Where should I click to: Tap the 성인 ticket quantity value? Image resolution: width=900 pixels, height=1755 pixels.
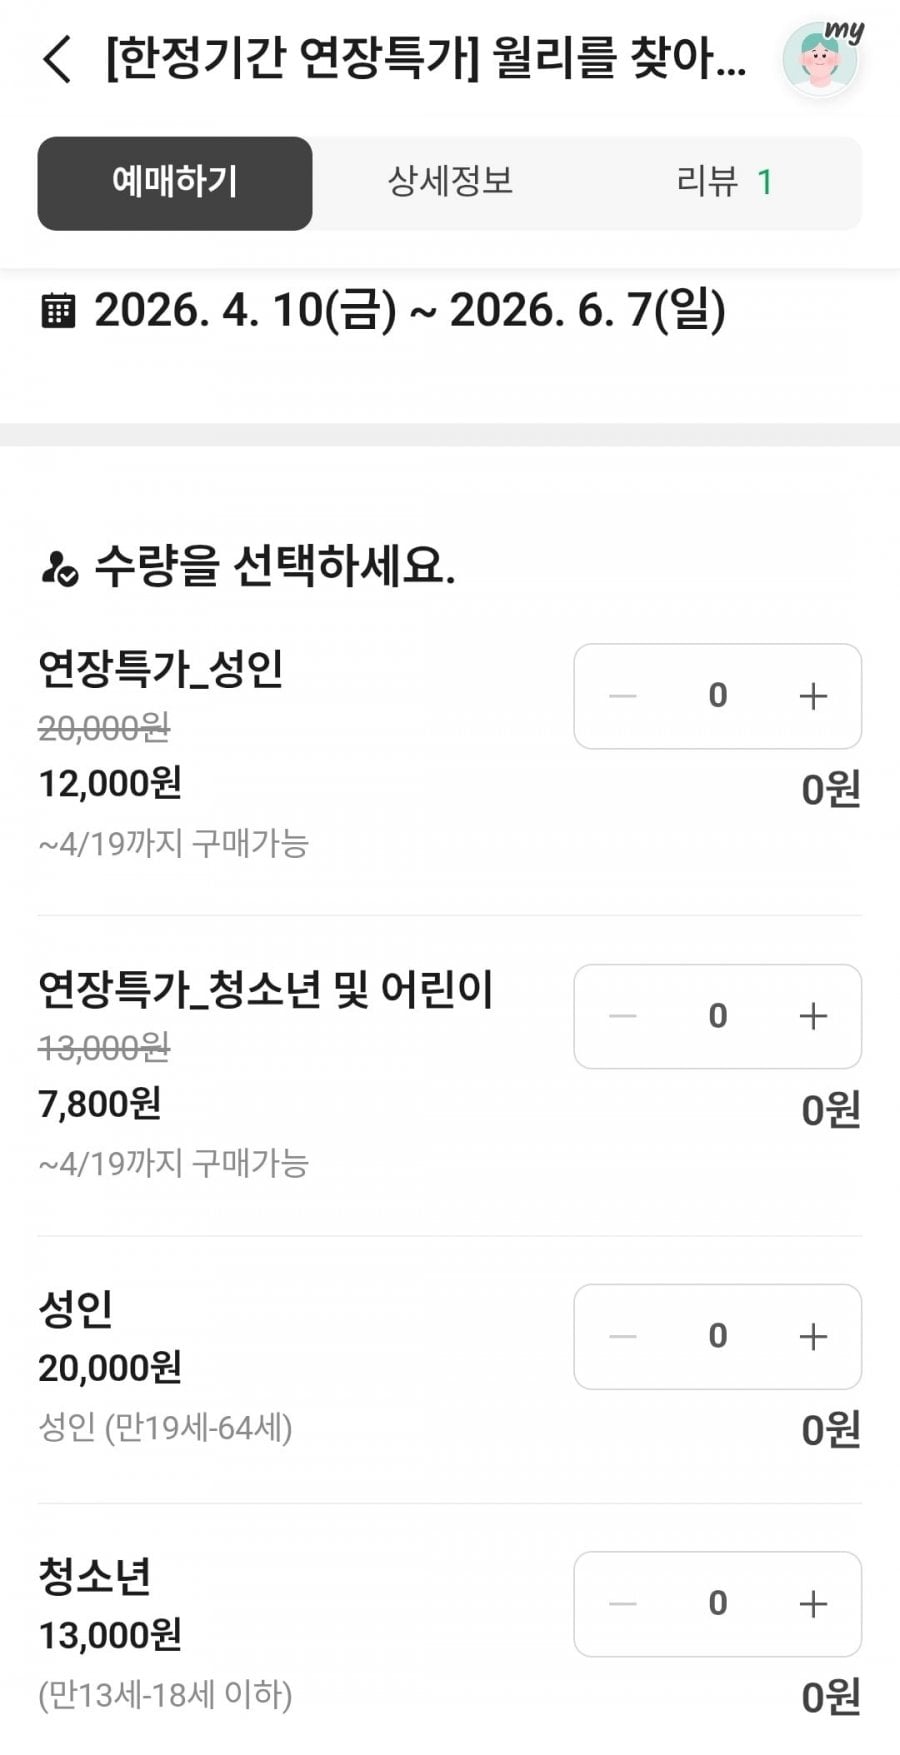click(x=717, y=1336)
